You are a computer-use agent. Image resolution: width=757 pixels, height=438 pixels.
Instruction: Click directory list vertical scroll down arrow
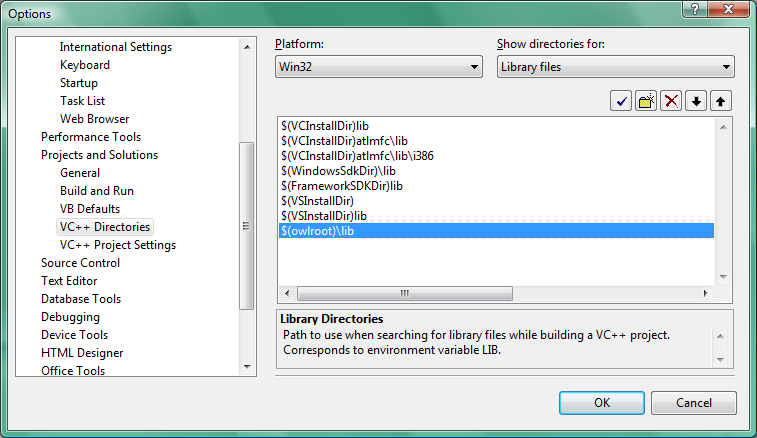[x=723, y=277]
